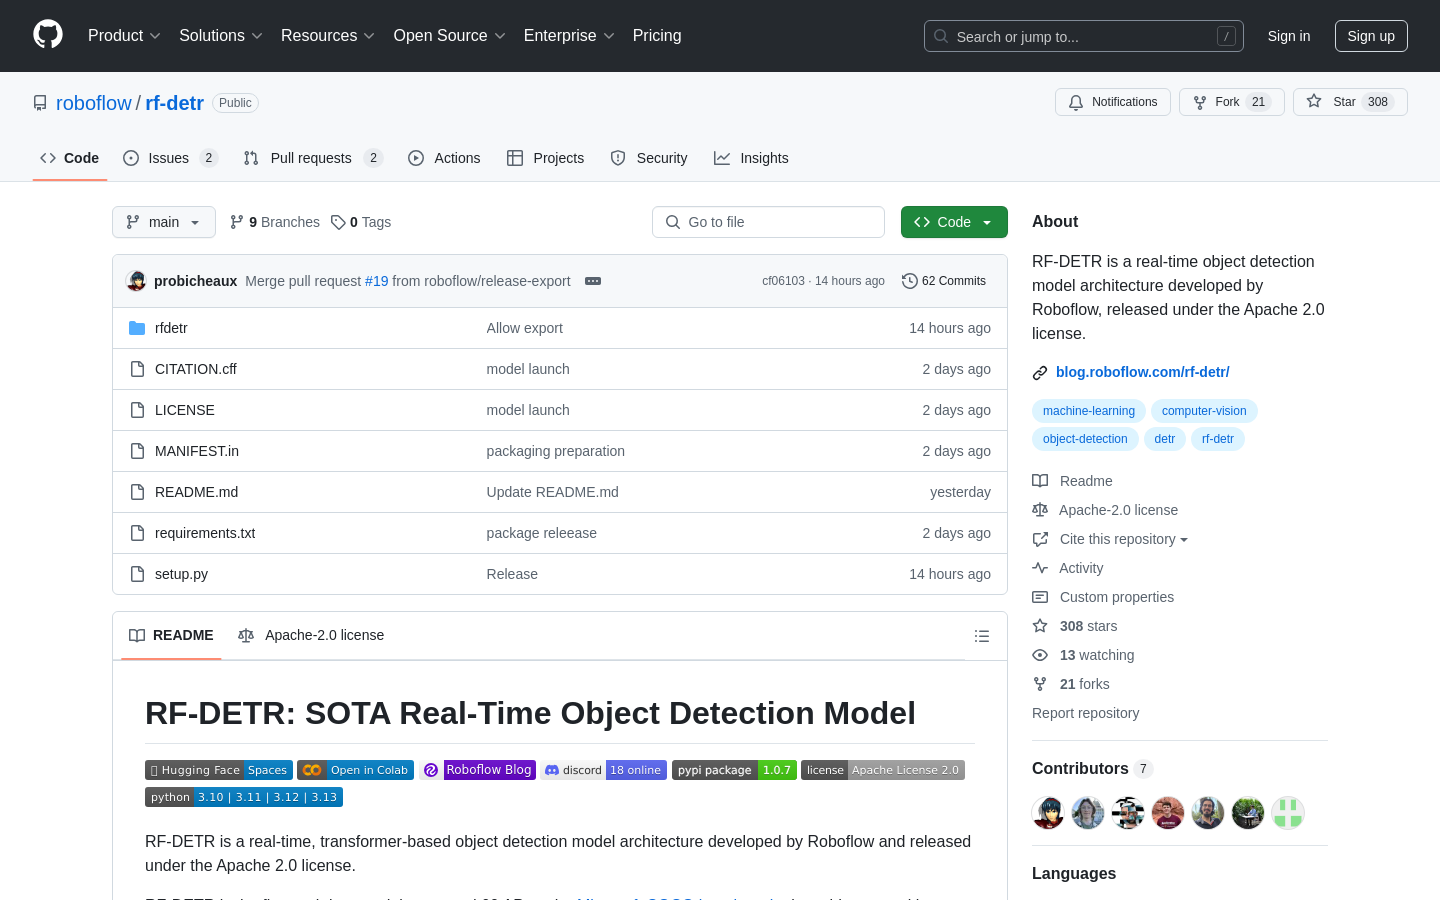Switch to the Code tab

(70, 158)
